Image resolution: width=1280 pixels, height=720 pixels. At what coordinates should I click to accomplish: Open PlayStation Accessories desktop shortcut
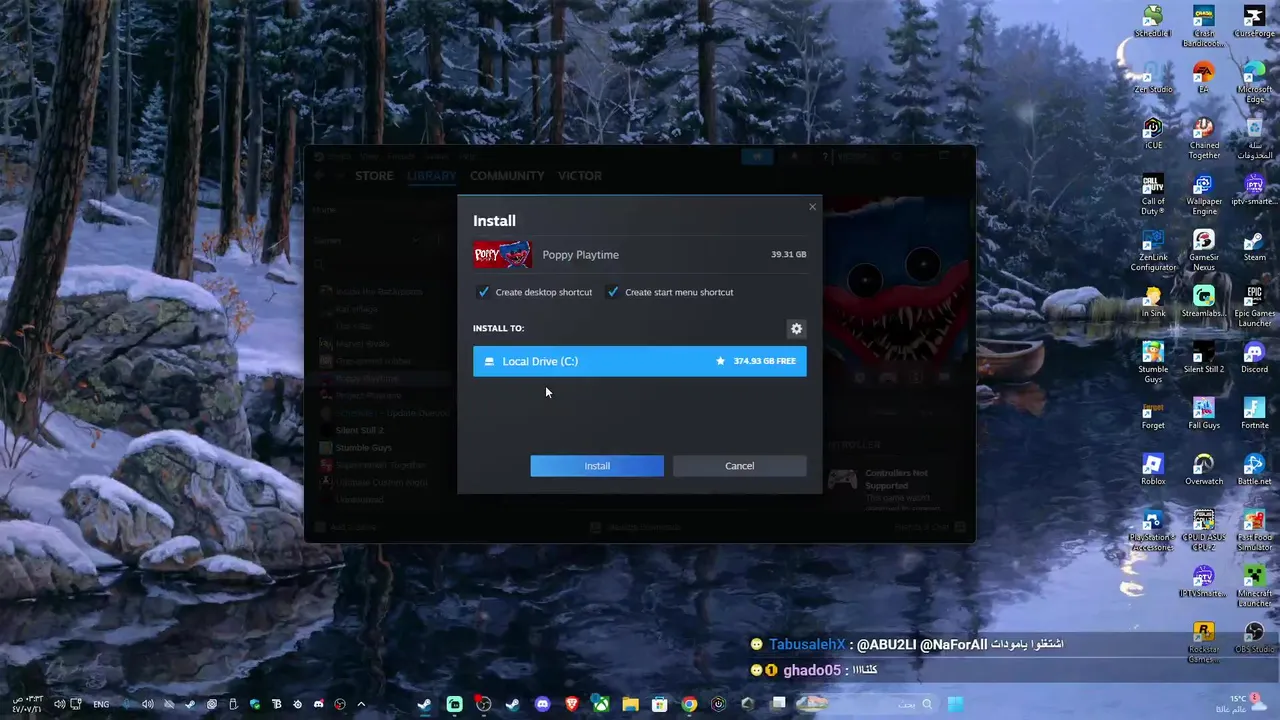[x=1153, y=530]
